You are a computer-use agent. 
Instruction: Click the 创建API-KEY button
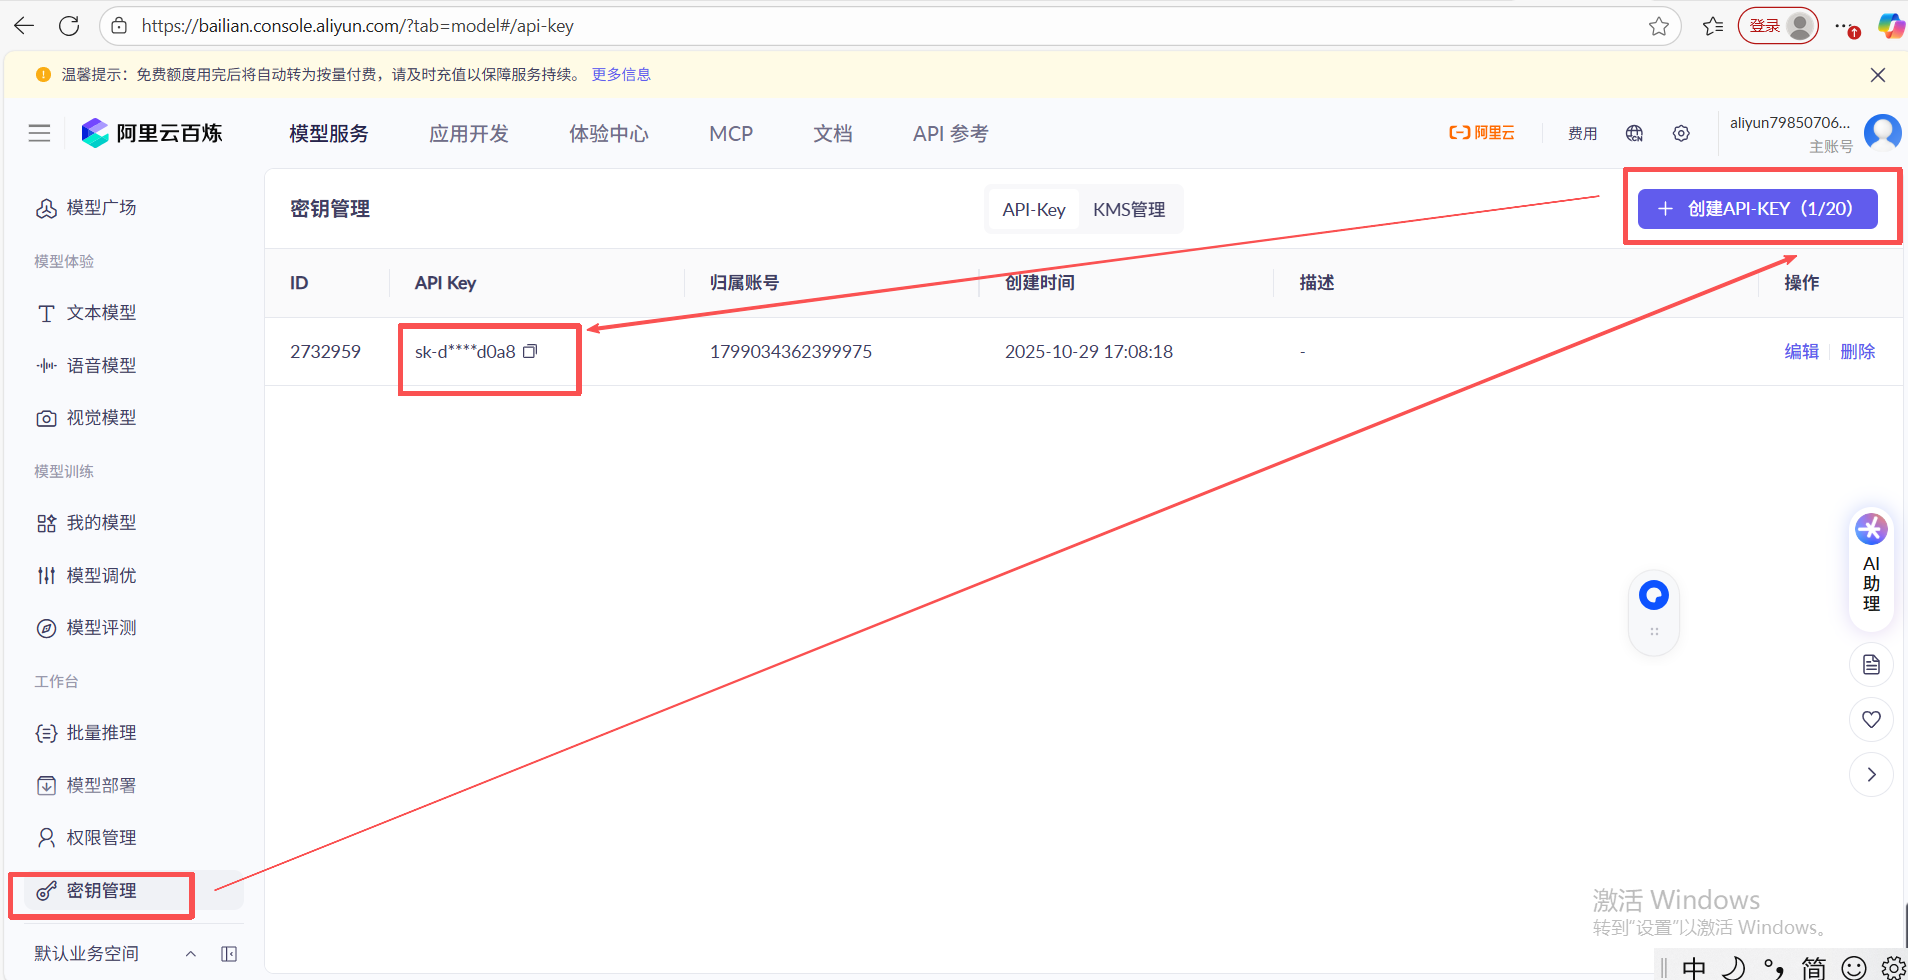1757,208
